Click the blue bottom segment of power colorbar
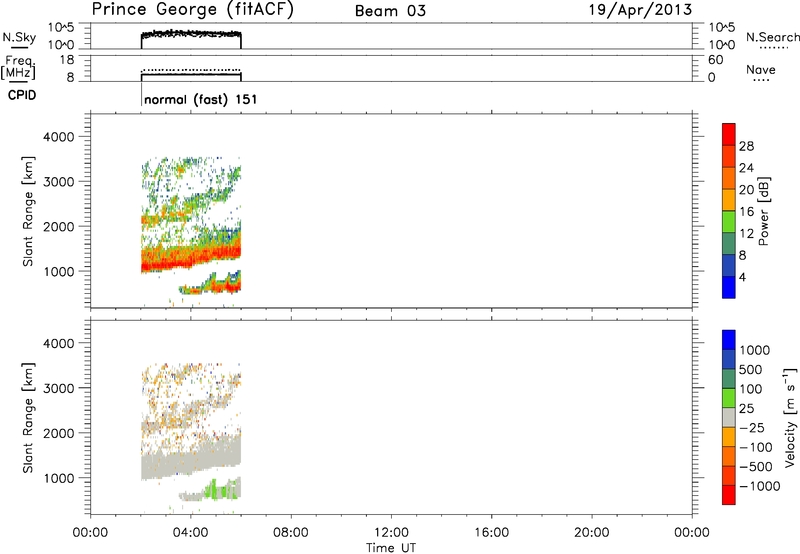Image resolution: width=800 pixels, height=554 pixels. click(729, 287)
